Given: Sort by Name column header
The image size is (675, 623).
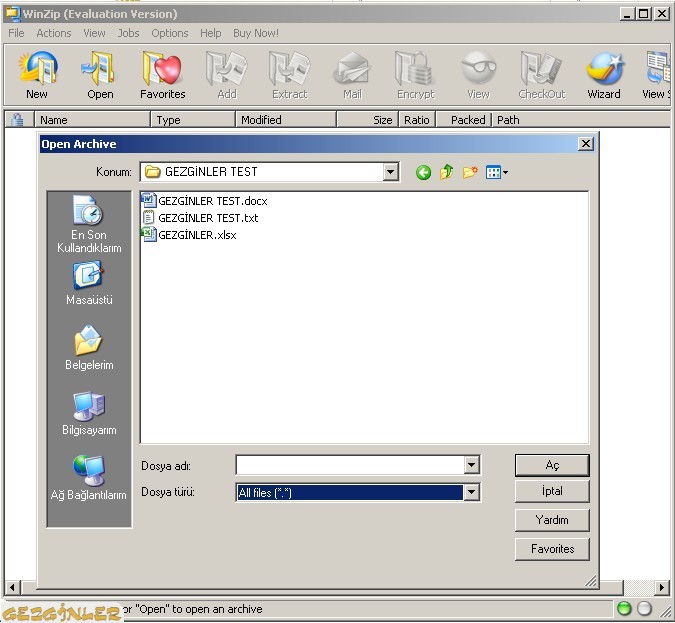Looking at the screenshot, I should tap(92, 119).
